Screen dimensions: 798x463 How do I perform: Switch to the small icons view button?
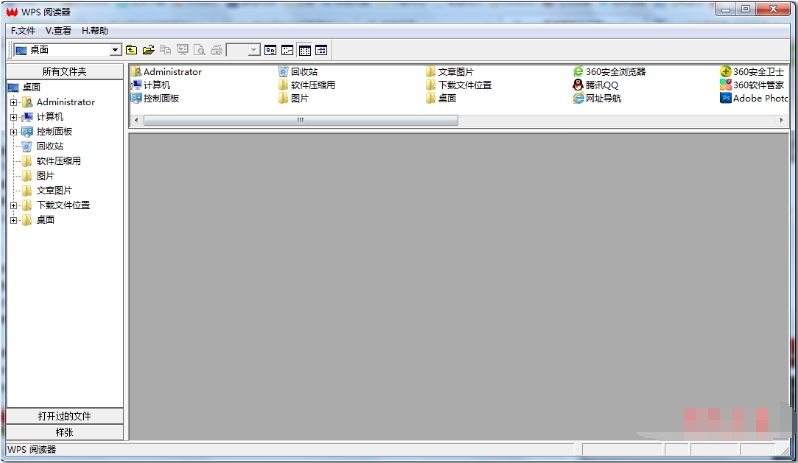pos(287,49)
